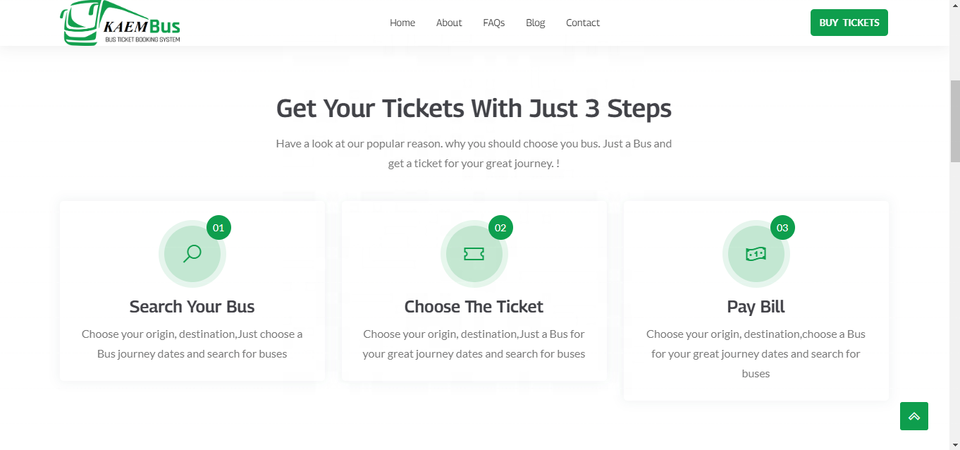Image resolution: width=960 pixels, height=450 pixels.
Task: Click the "Get Your Tickets With Just 3 Steps" title
Action: point(474,108)
